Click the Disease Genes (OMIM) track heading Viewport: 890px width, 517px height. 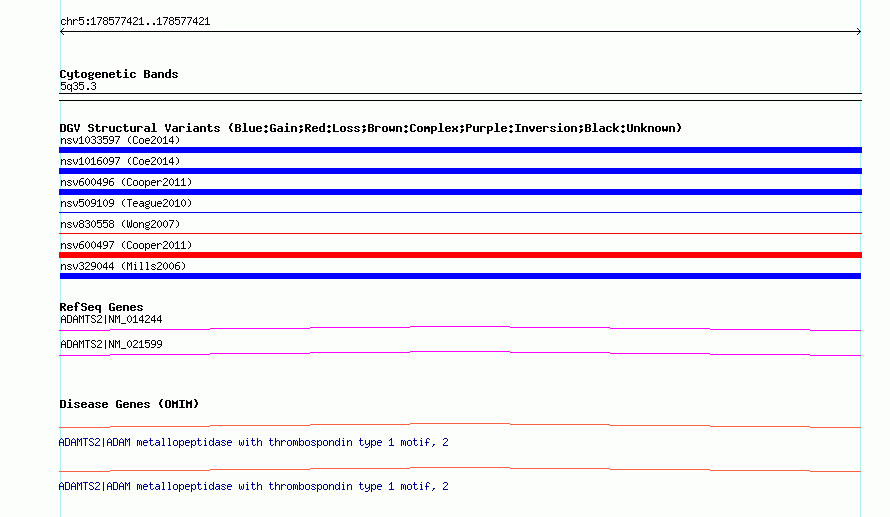tap(129, 404)
